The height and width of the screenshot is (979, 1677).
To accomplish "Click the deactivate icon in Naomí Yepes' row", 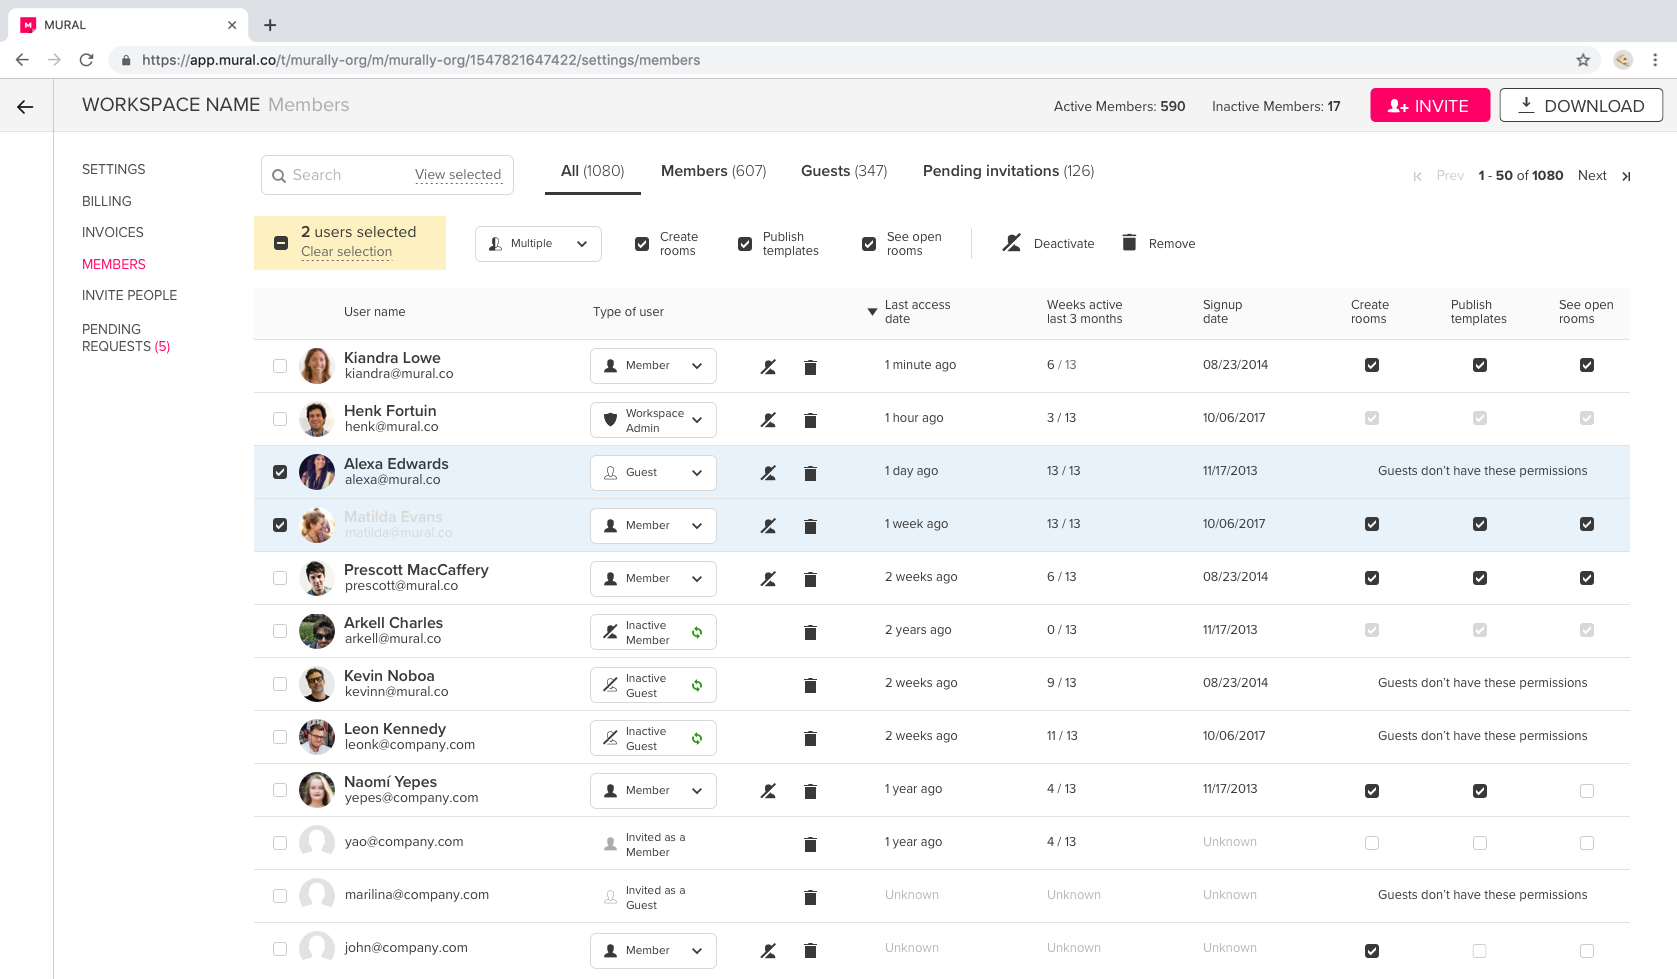I will (x=768, y=791).
